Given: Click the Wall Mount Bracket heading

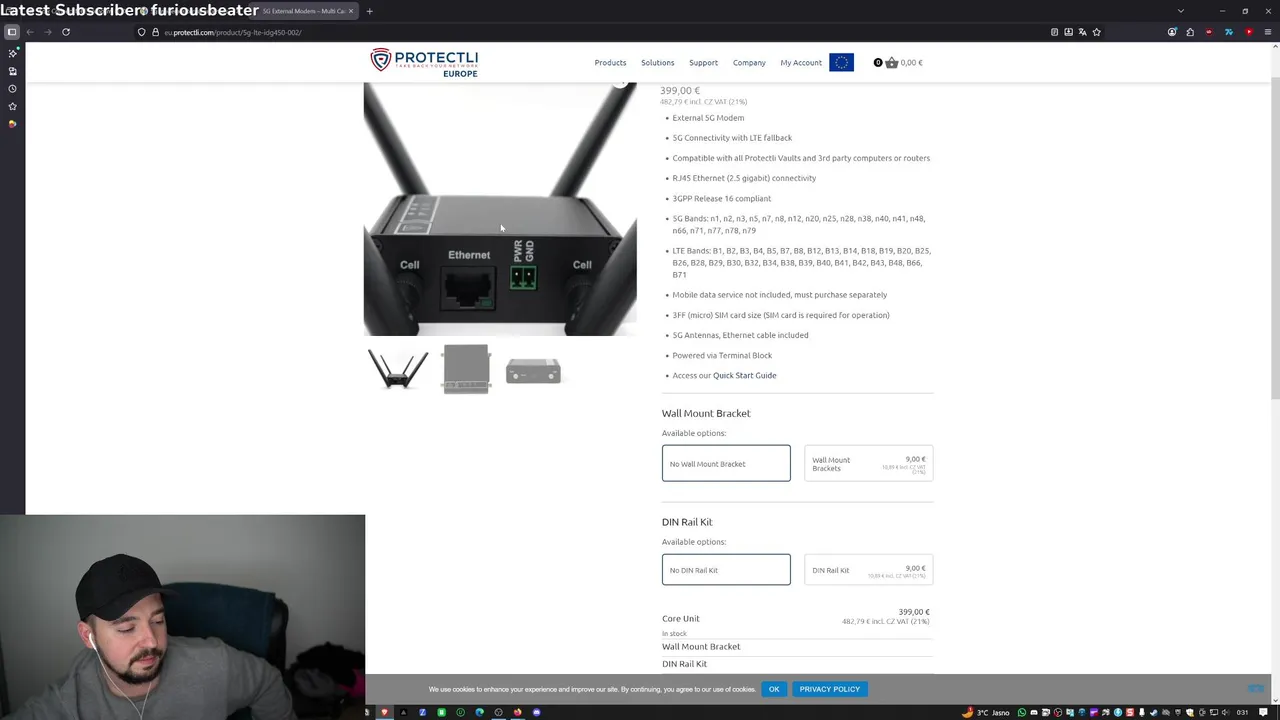Looking at the screenshot, I should click(706, 413).
